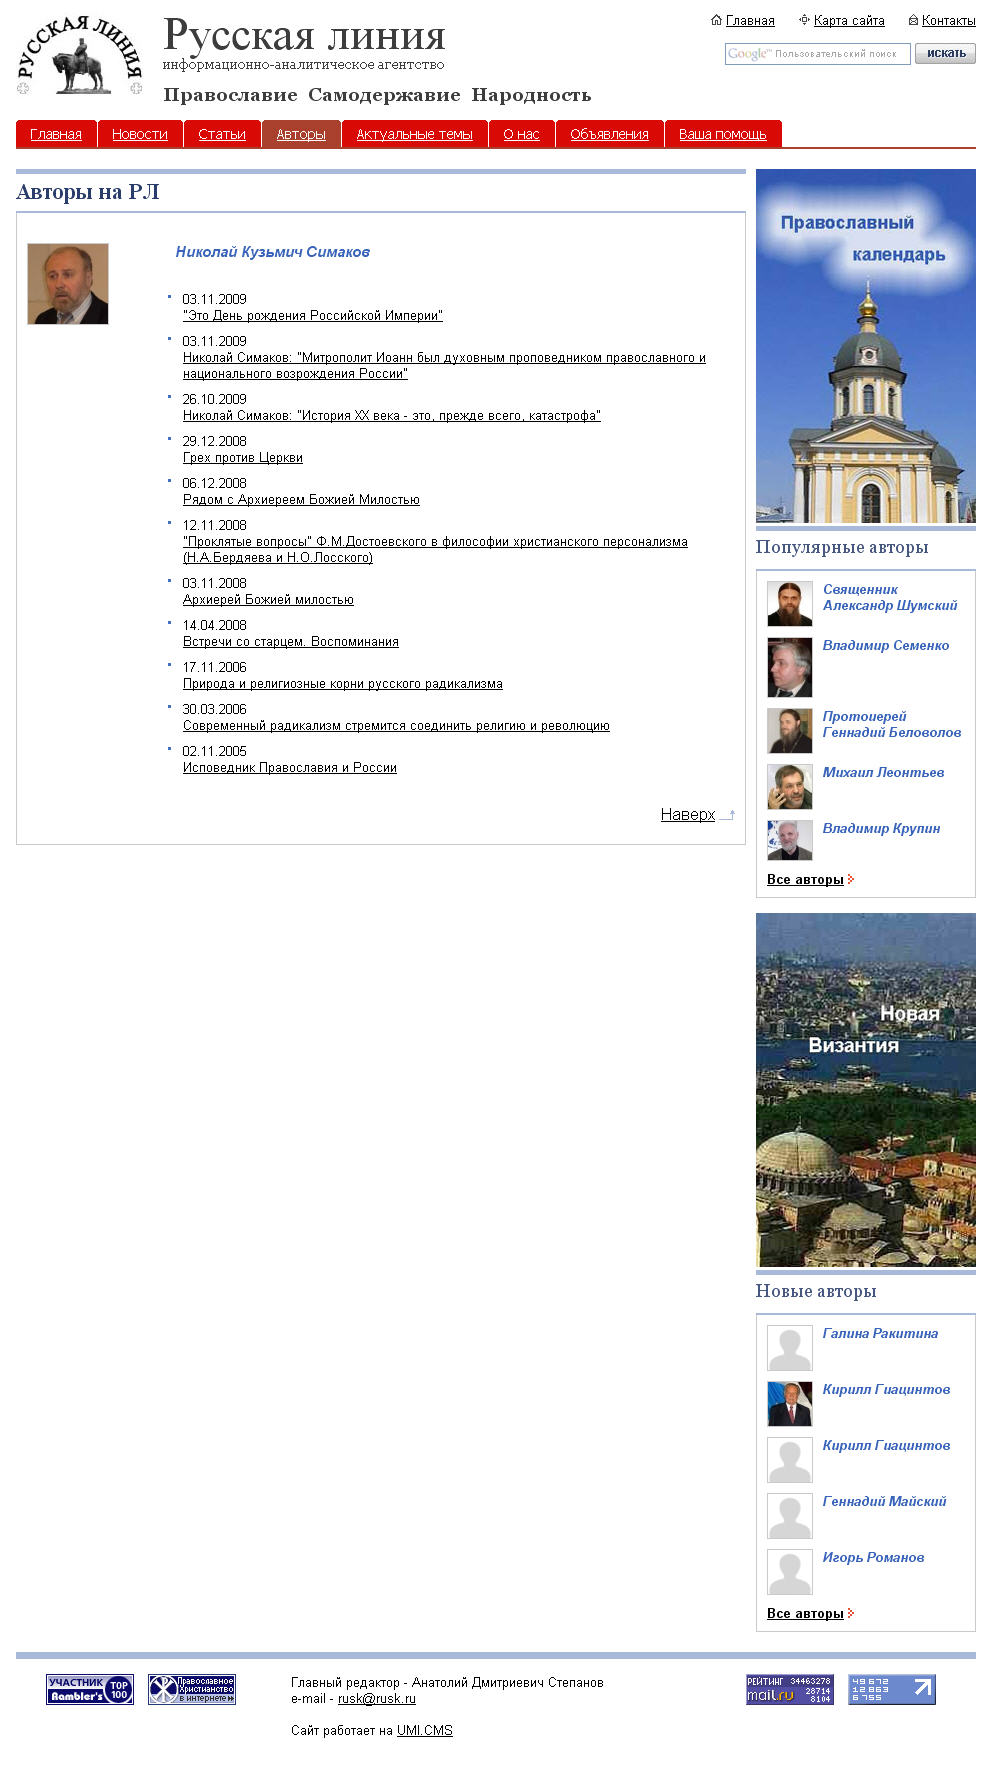
Task: Open the Новости tab
Action: tap(140, 134)
